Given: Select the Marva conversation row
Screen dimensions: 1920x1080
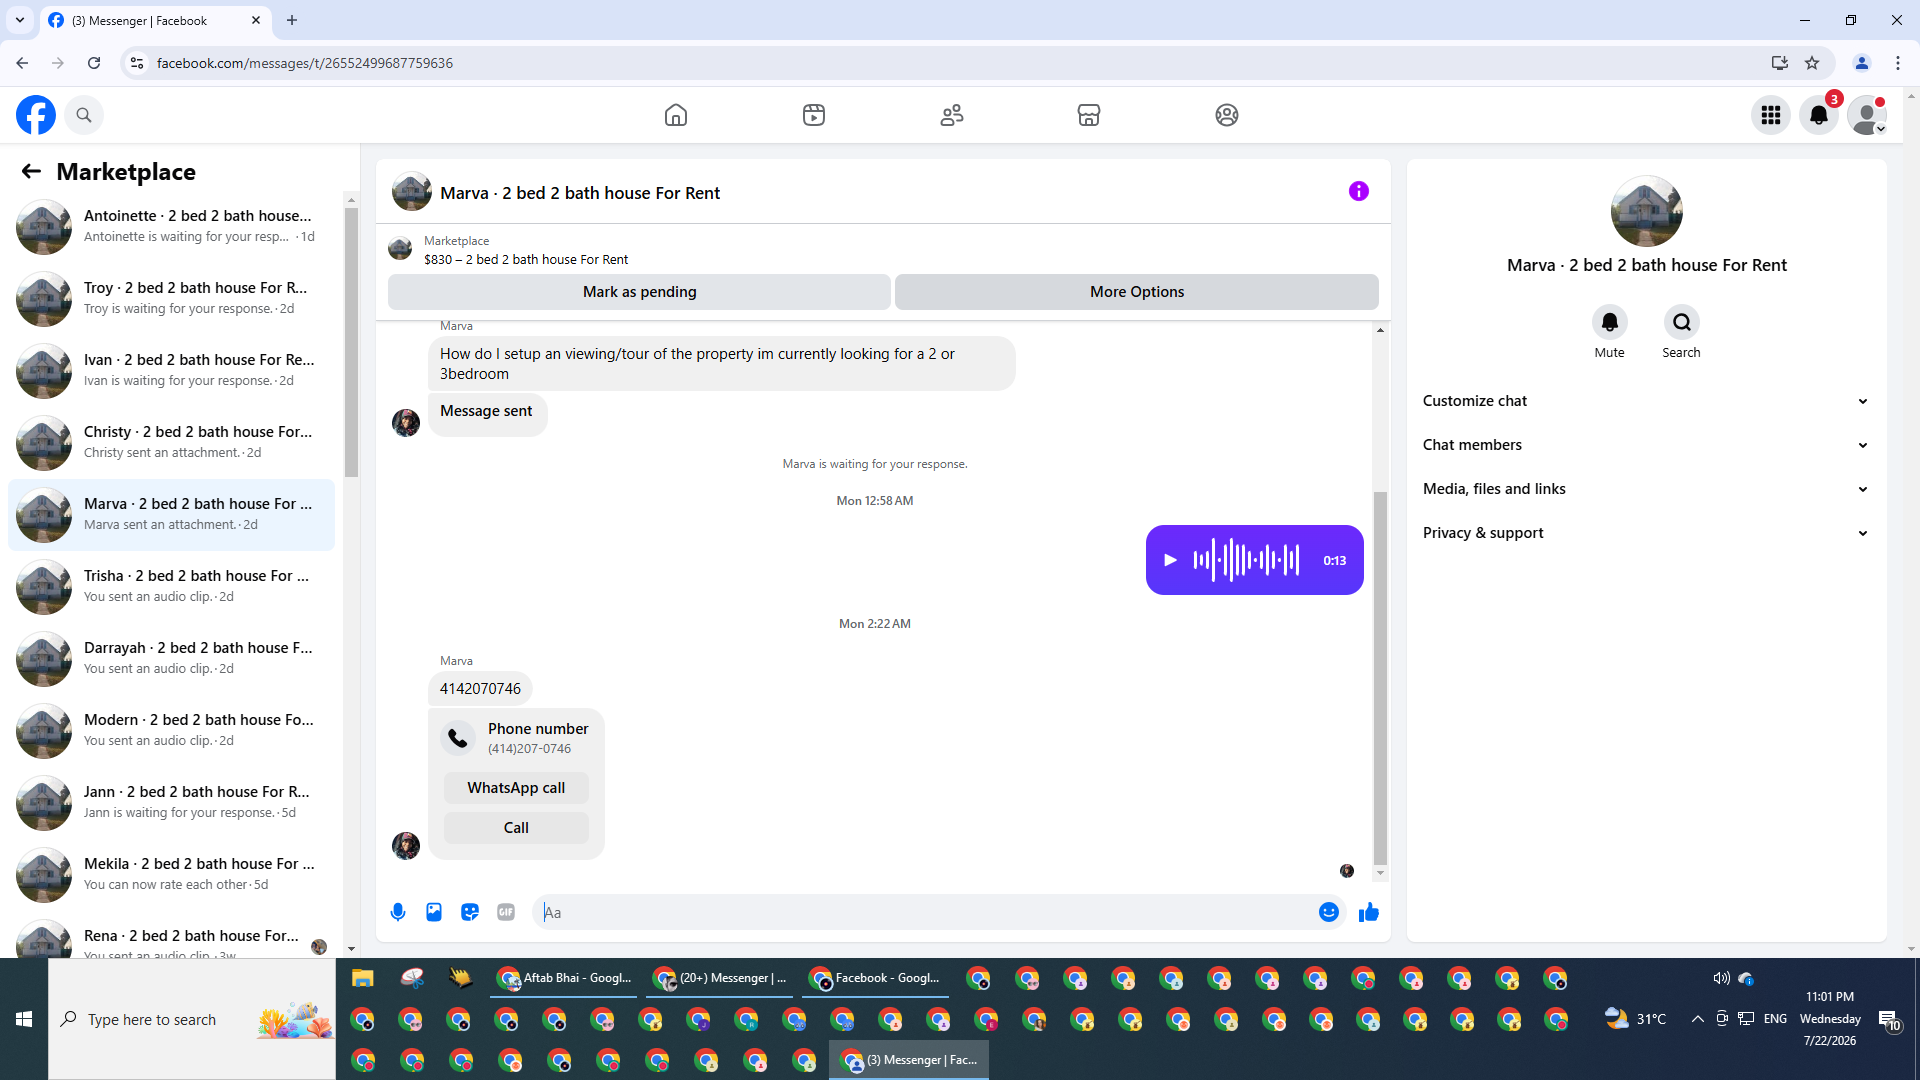Looking at the screenshot, I should [172, 514].
